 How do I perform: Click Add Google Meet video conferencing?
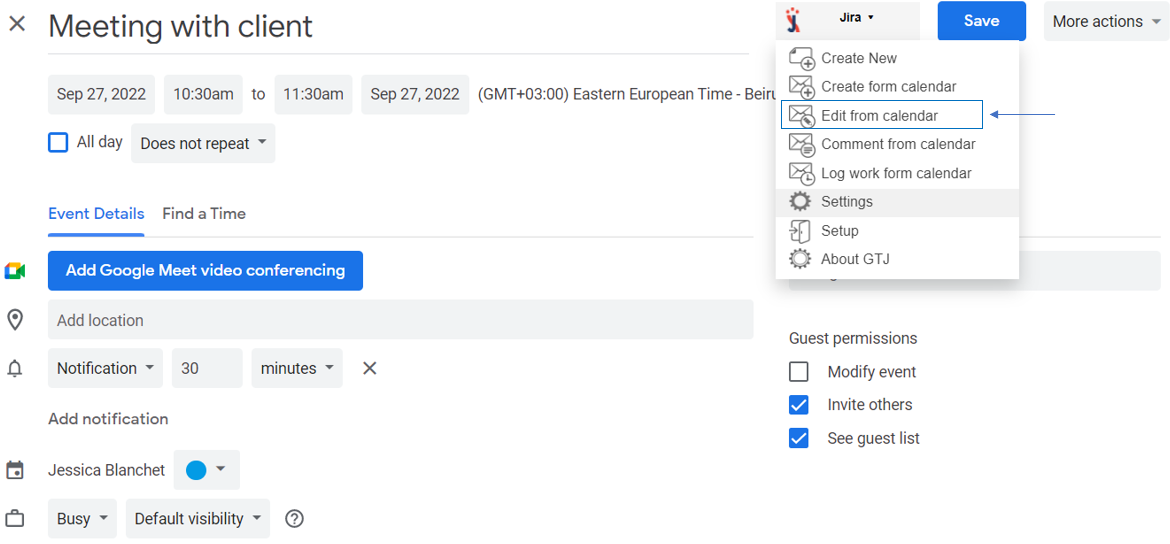(205, 270)
